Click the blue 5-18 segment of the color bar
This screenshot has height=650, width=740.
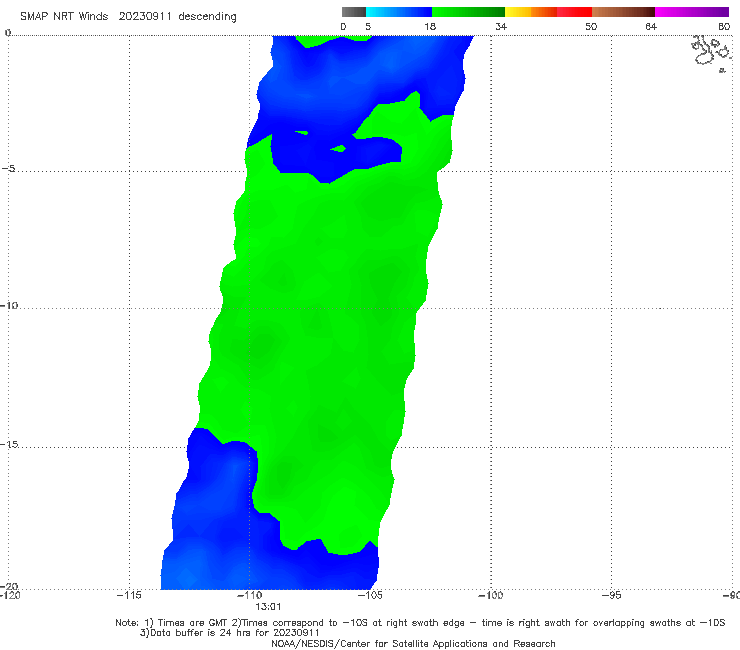point(399,12)
